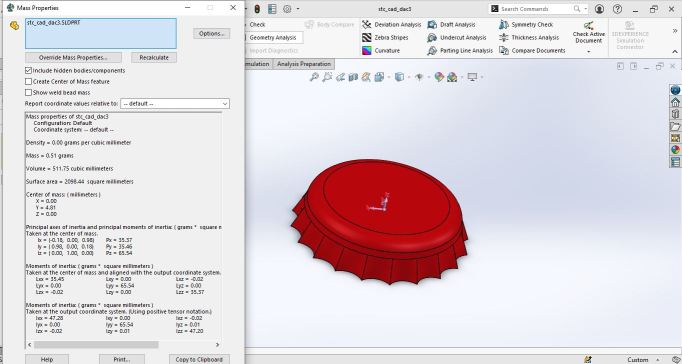
Task: Collapse the CommandManager ribbon
Action: coord(675,52)
